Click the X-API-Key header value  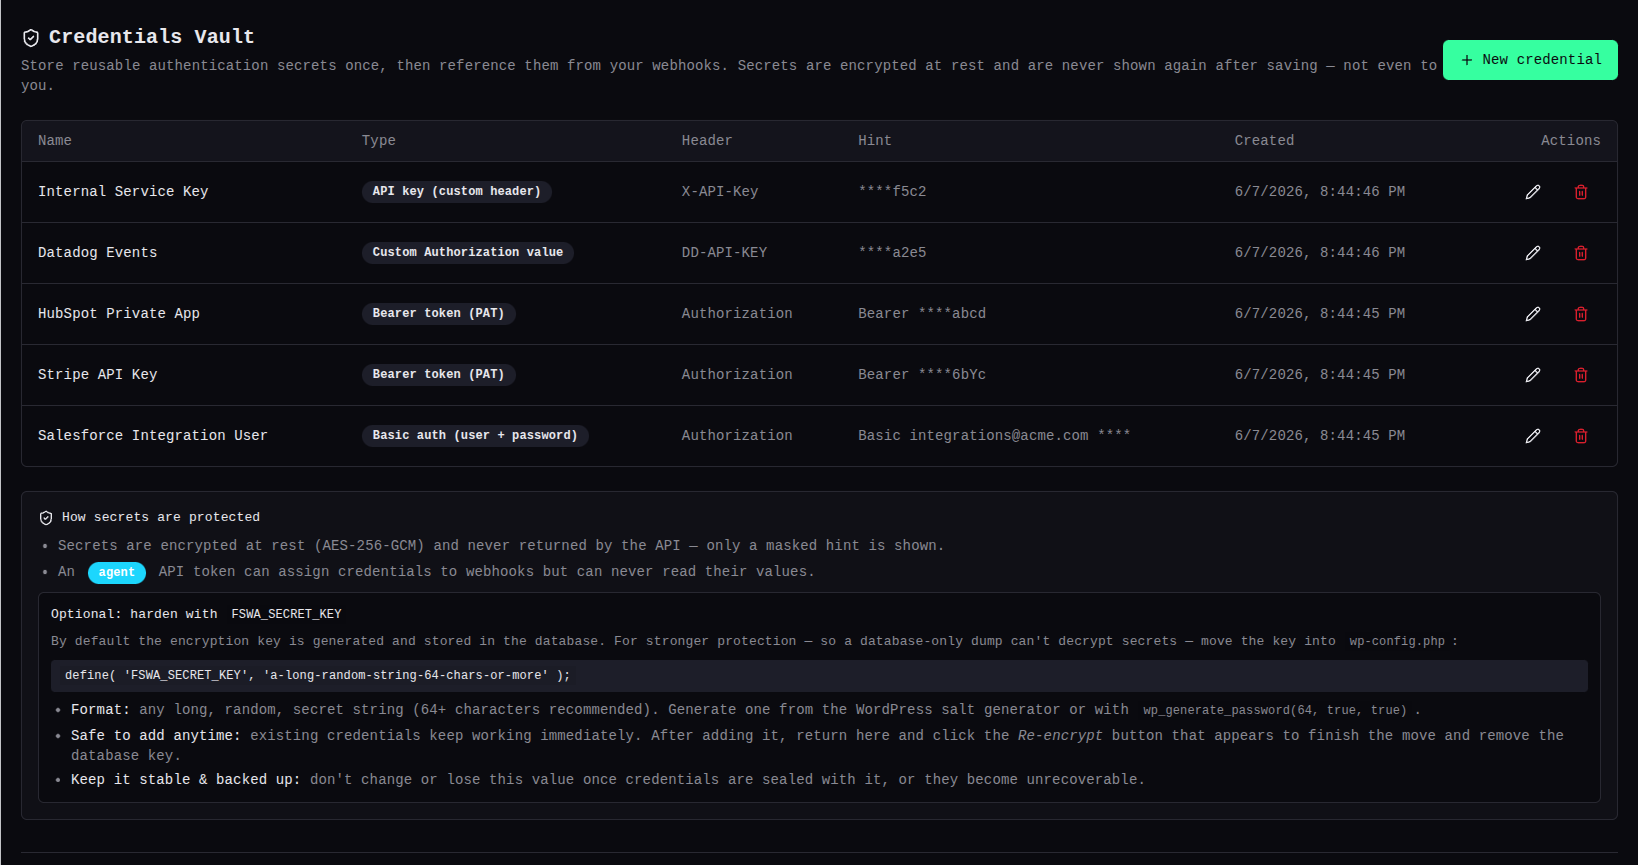[720, 192]
